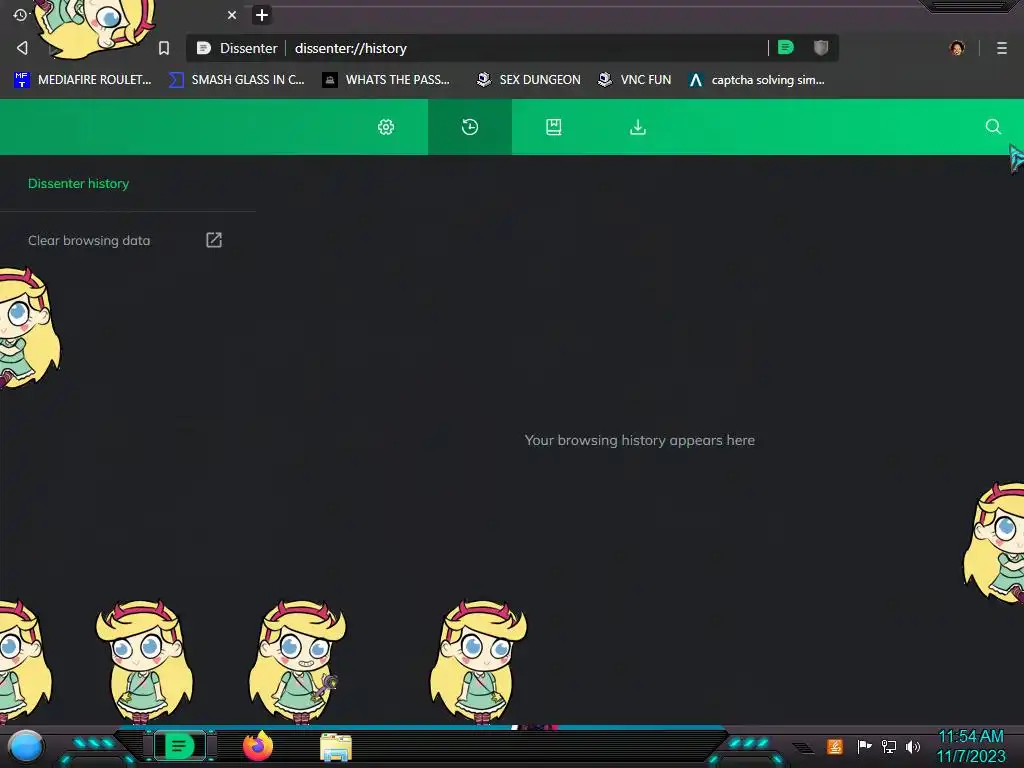Select Dissenter history in sidebar
Viewport: 1024px width, 768px height.
78,184
